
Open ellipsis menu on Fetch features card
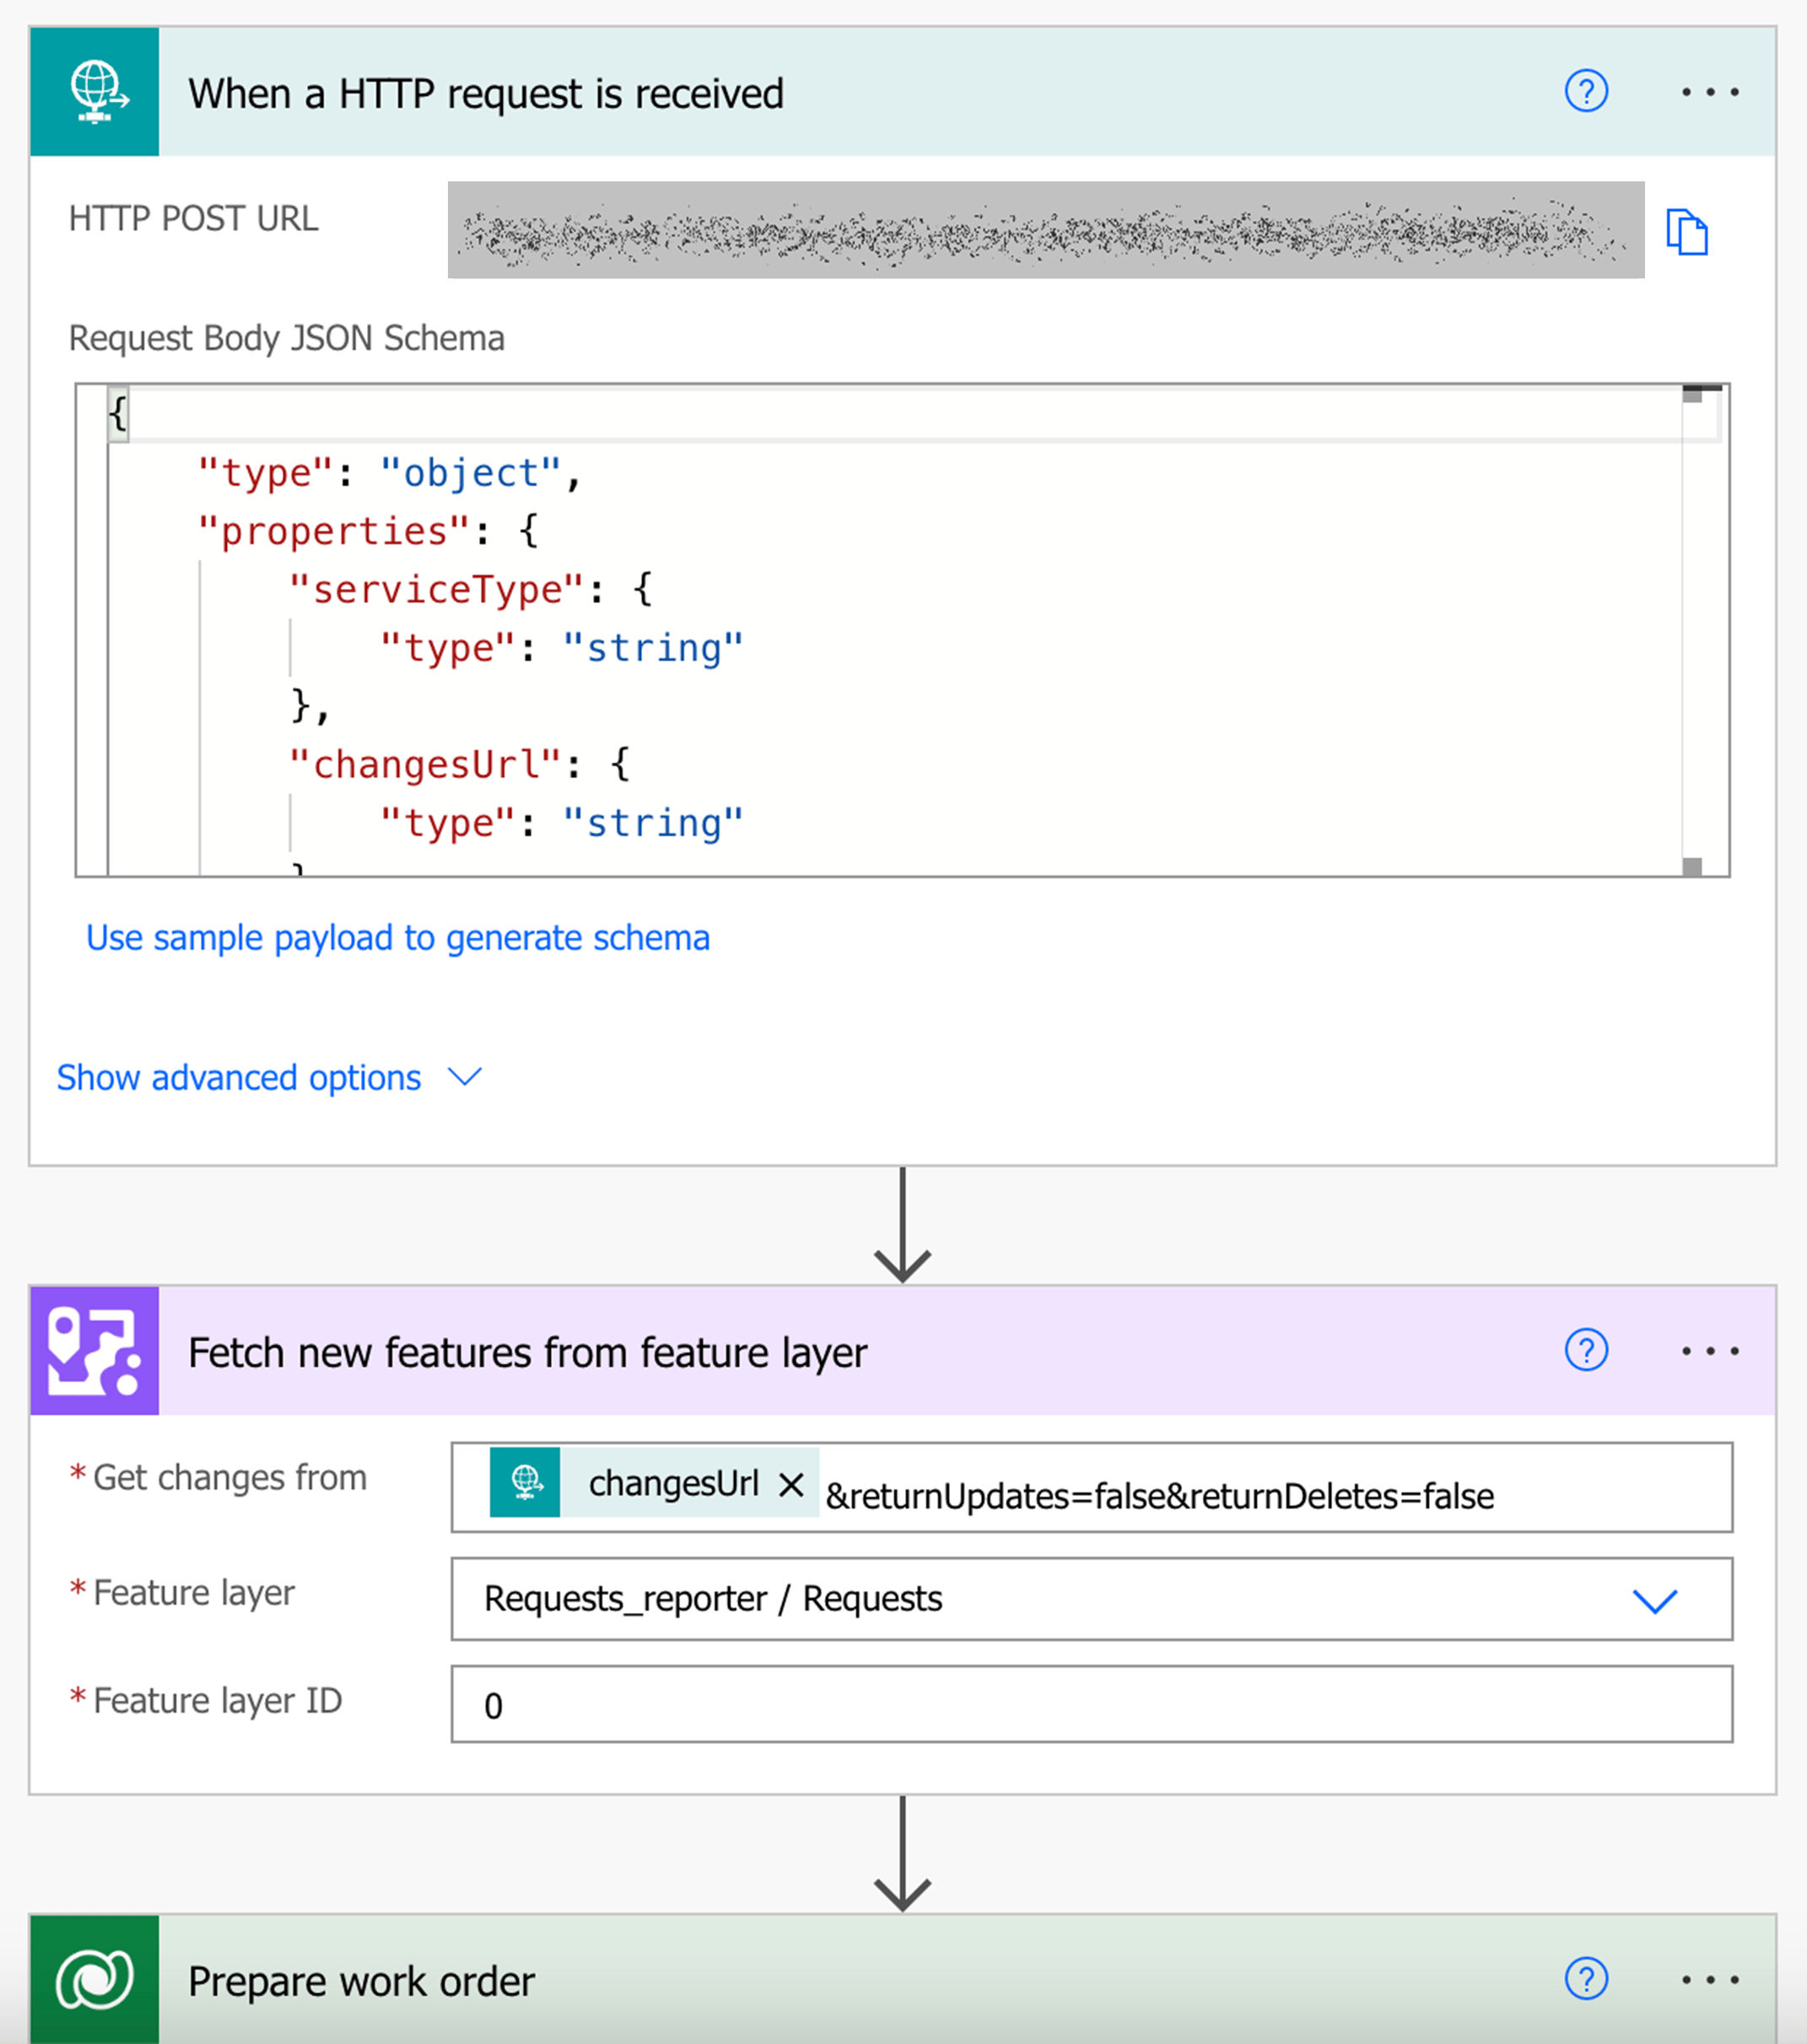pyautogui.click(x=1709, y=1350)
